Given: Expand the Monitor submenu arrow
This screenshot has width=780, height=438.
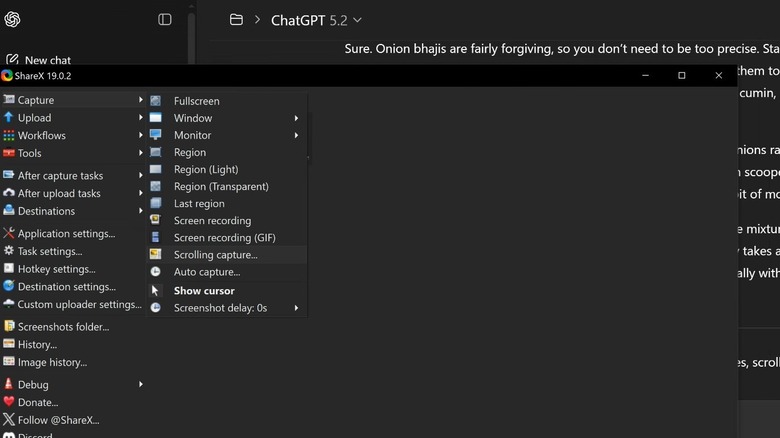Looking at the screenshot, I should click(x=296, y=135).
